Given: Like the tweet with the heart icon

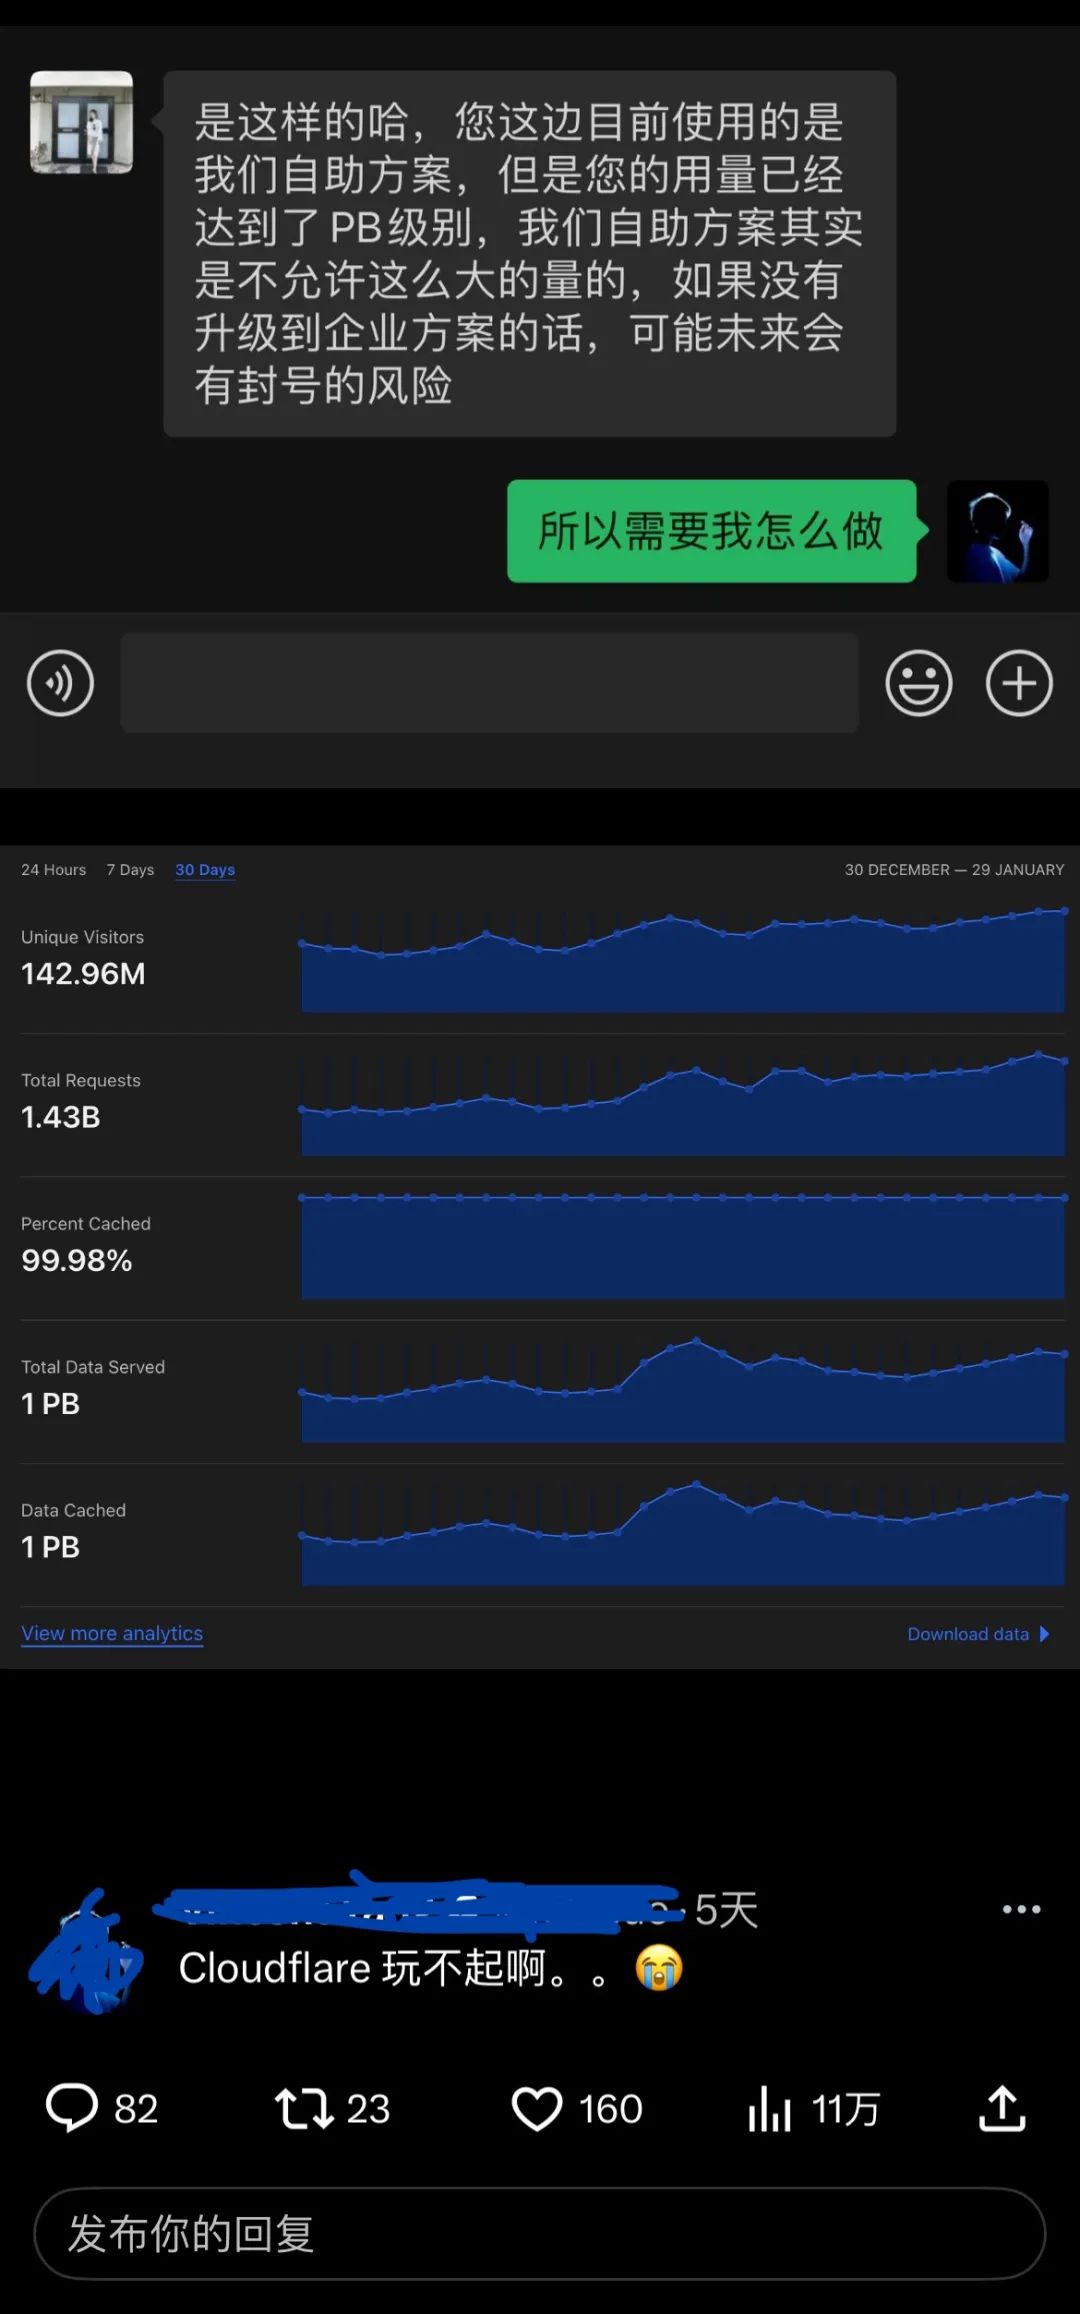Looking at the screenshot, I should coord(537,2108).
